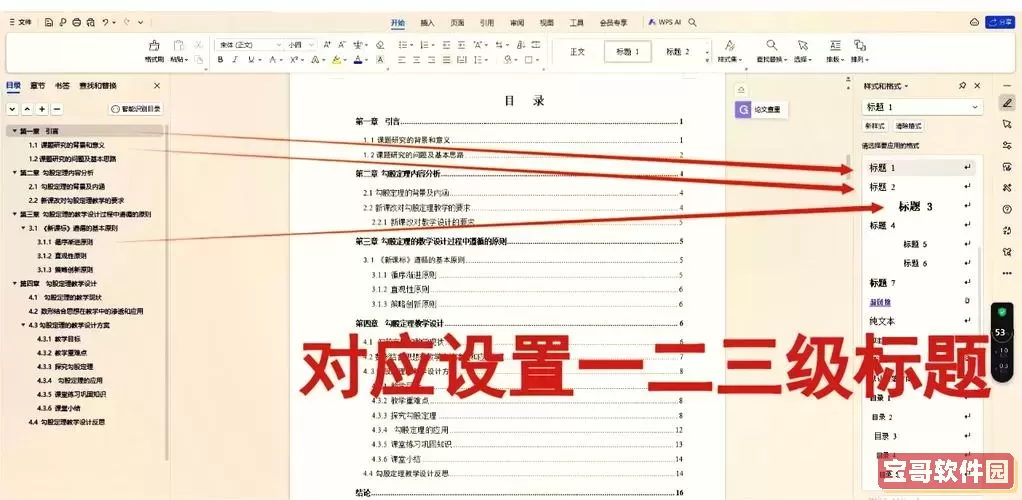The image size is (1022, 500).
Task: Toggle Bold formatting (B)
Action: [220, 59]
